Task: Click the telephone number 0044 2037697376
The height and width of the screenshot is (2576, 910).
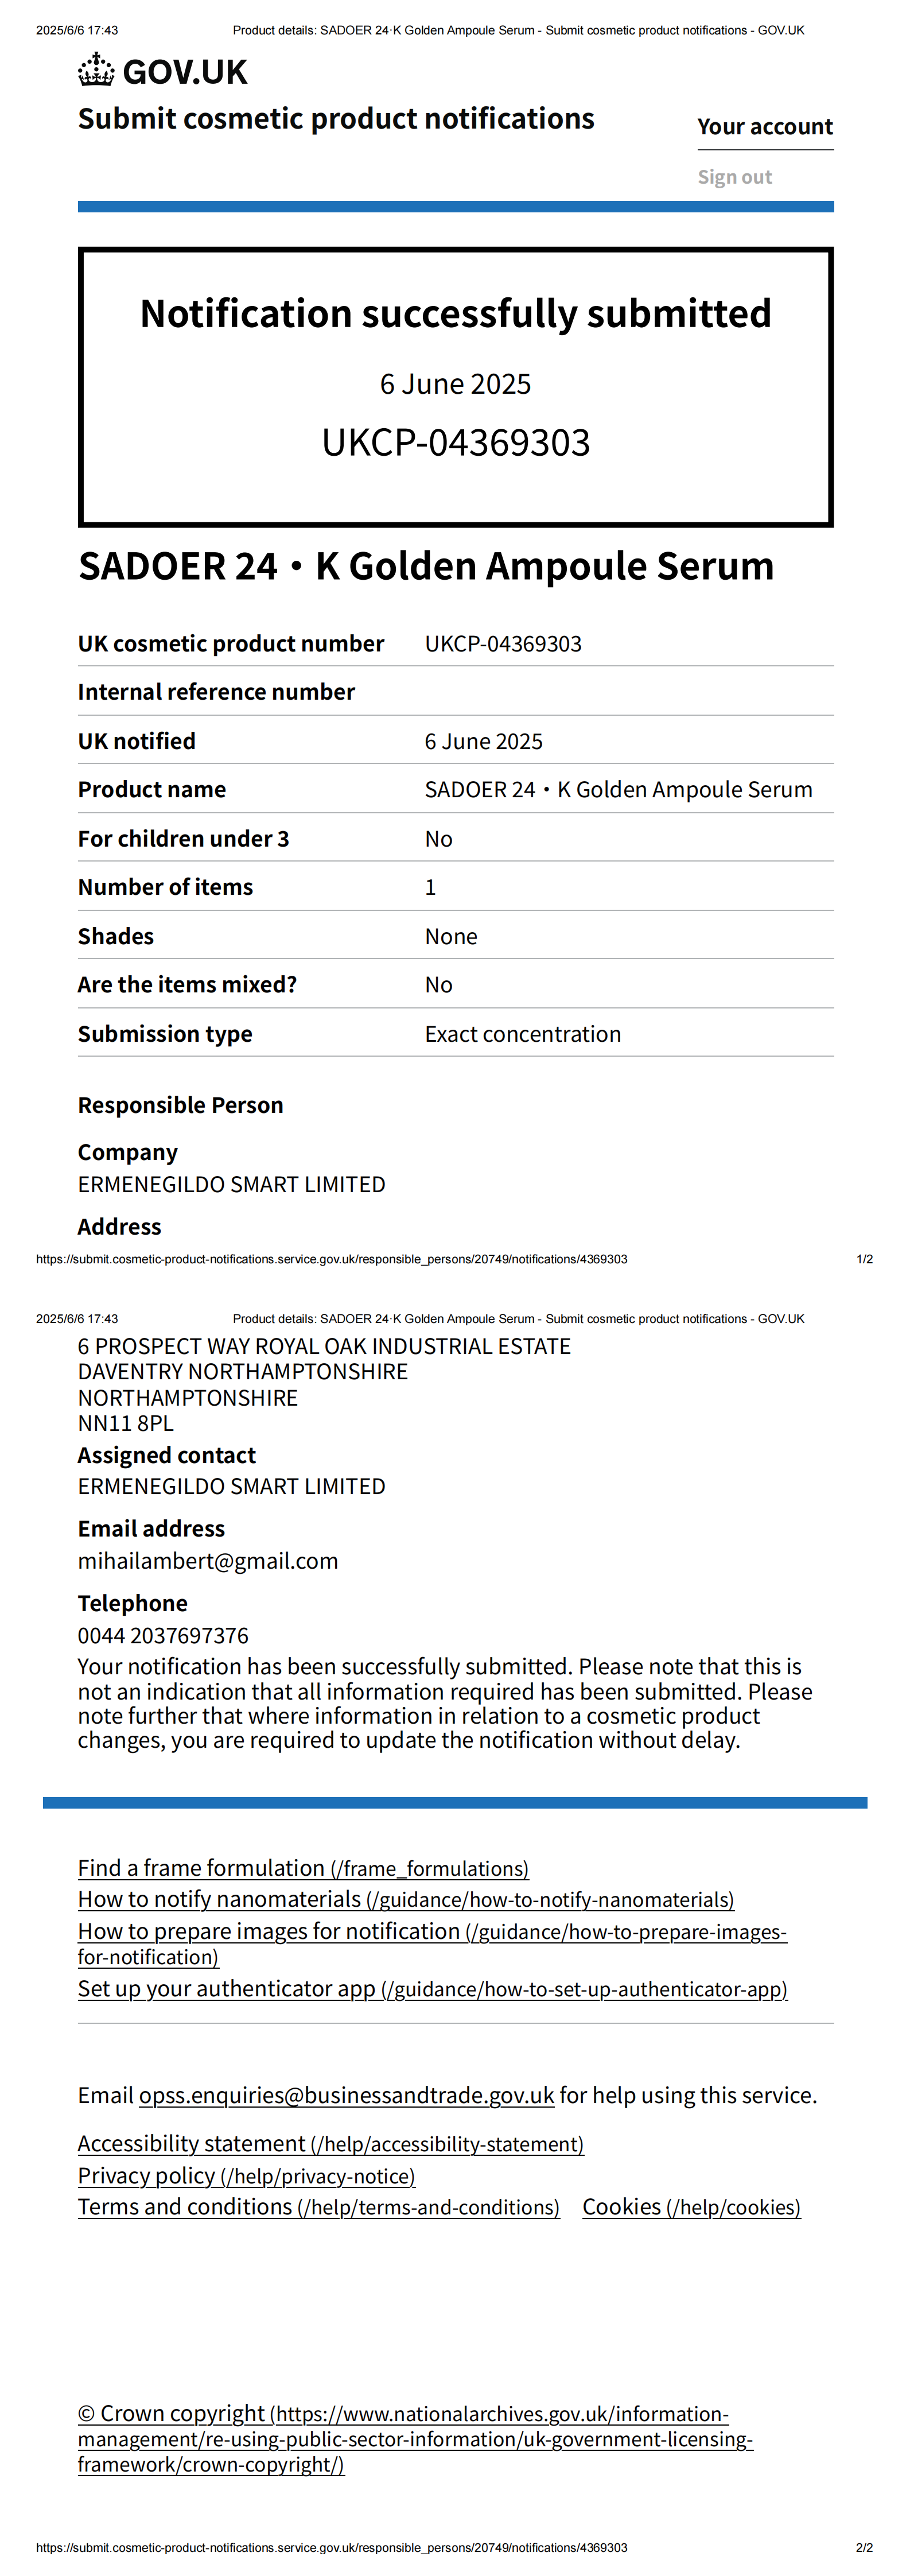Action: [163, 1635]
